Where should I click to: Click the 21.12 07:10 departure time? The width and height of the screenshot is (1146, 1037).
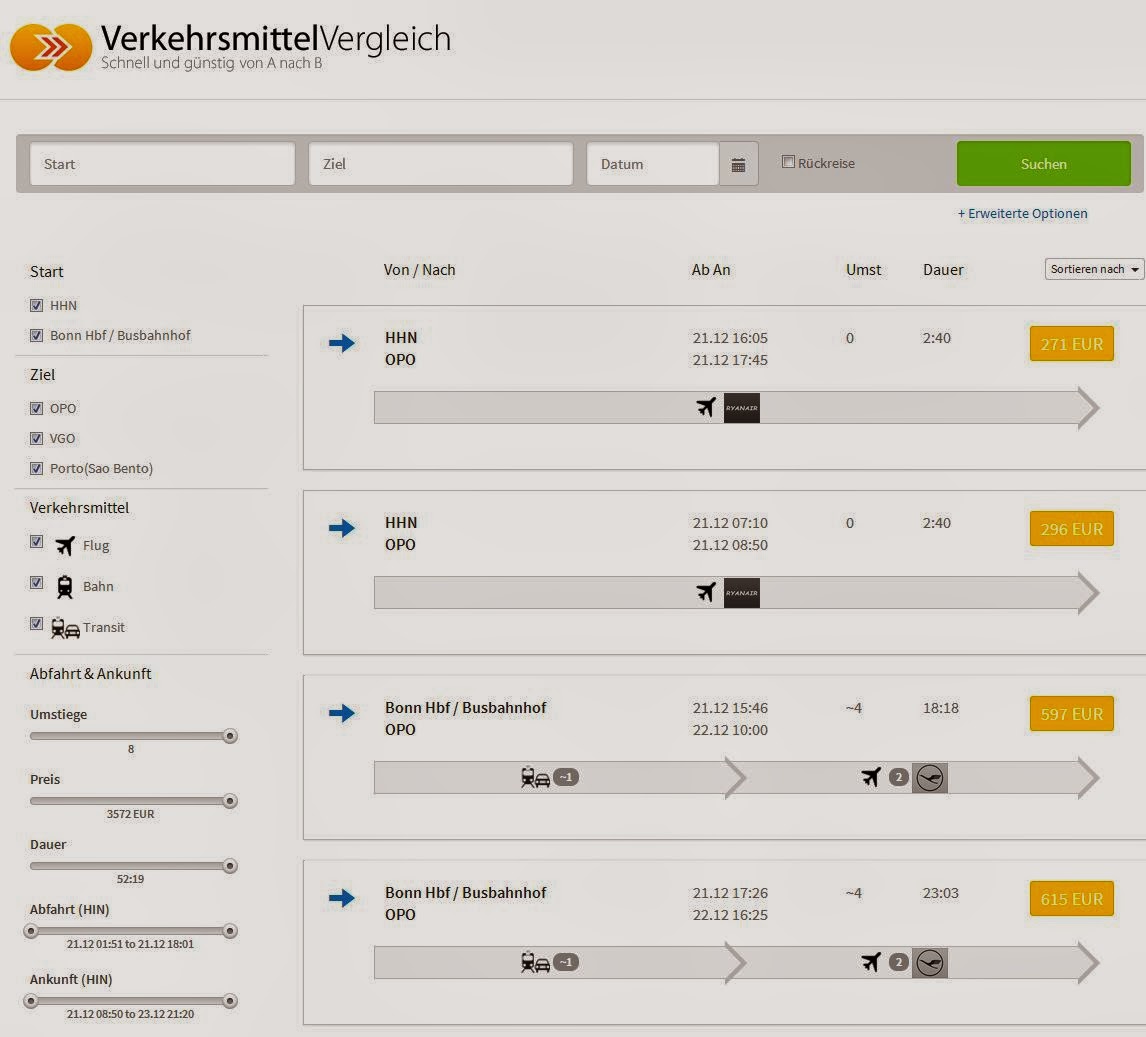730,523
